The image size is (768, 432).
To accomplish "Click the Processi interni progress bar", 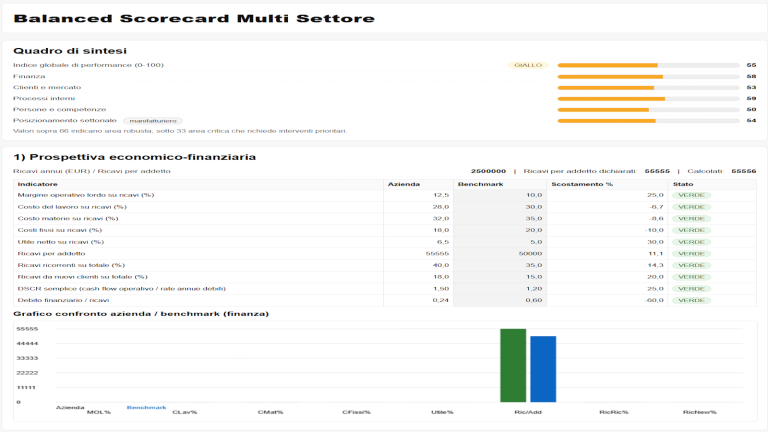I will click(648, 98).
